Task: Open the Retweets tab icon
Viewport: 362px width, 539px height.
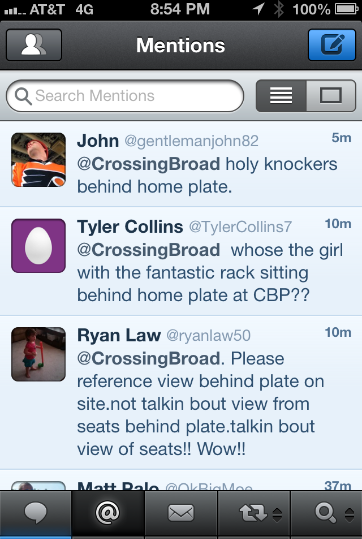Action: (253, 514)
